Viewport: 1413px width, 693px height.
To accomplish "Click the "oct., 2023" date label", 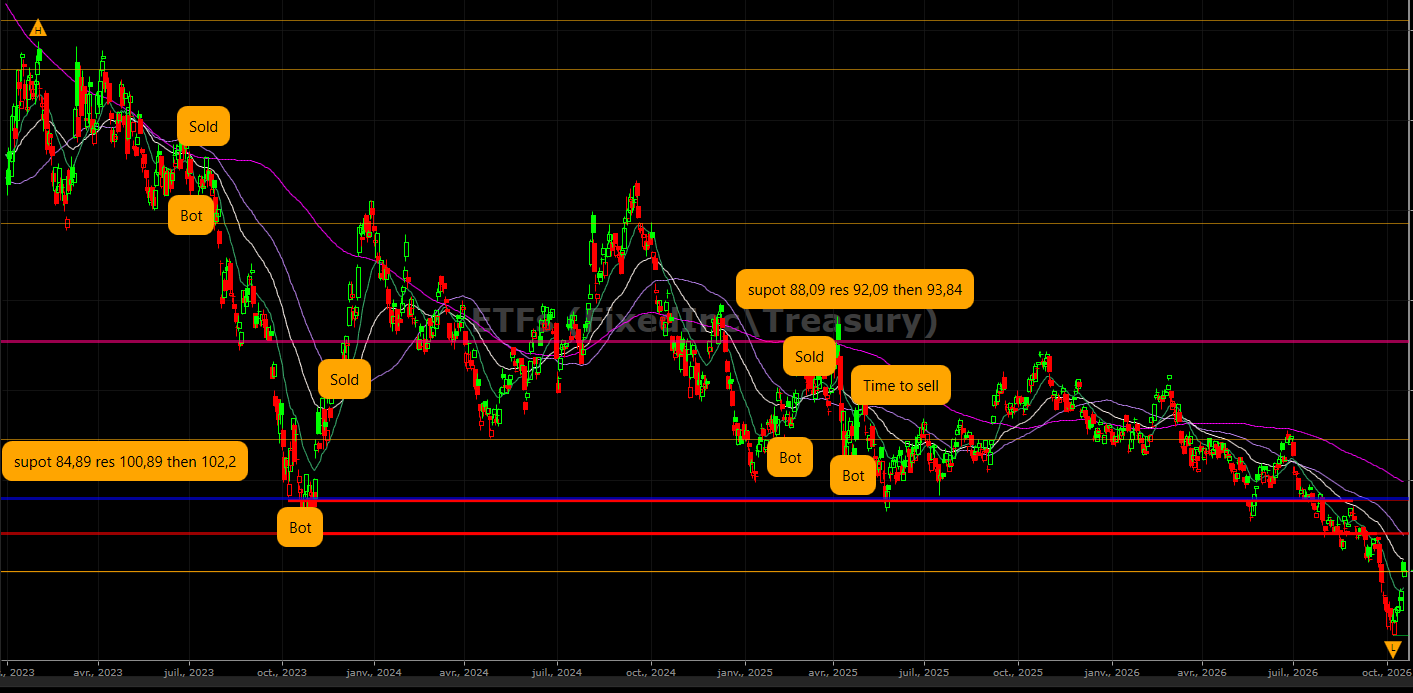I will [282, 673].
